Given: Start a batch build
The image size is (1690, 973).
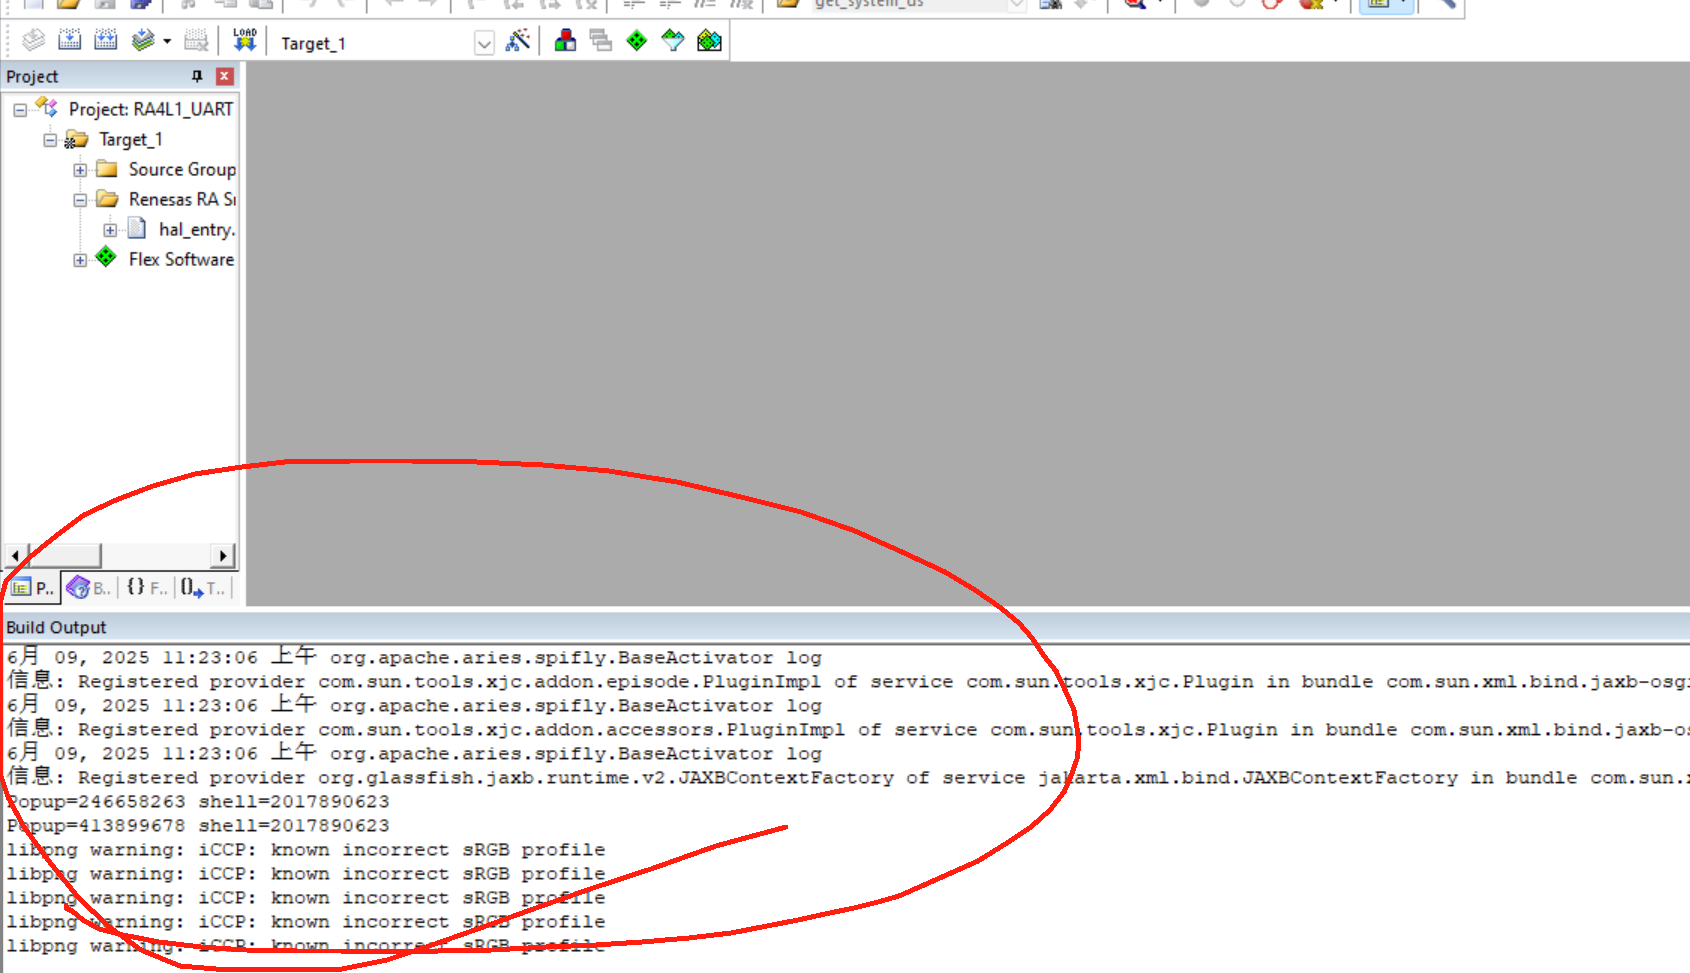Looking at the screenshot, I should pos(144,40).
